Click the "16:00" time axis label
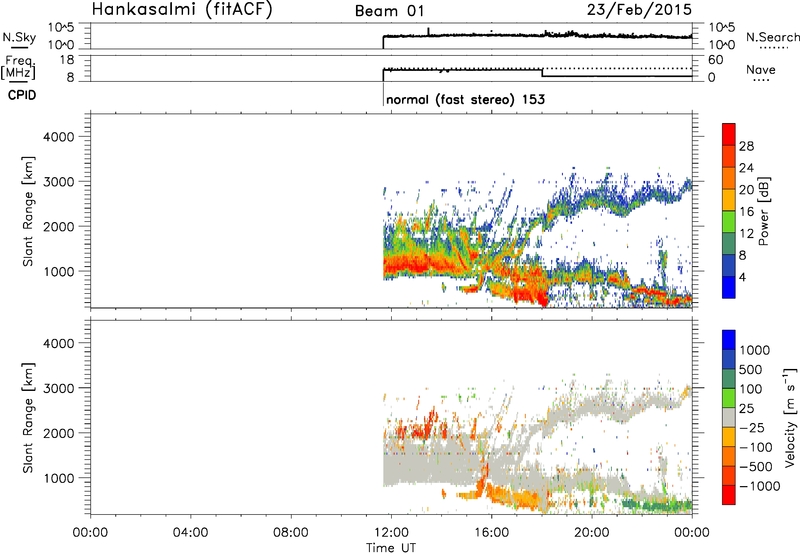The image size is (800, 554). (x=491, y=533)
